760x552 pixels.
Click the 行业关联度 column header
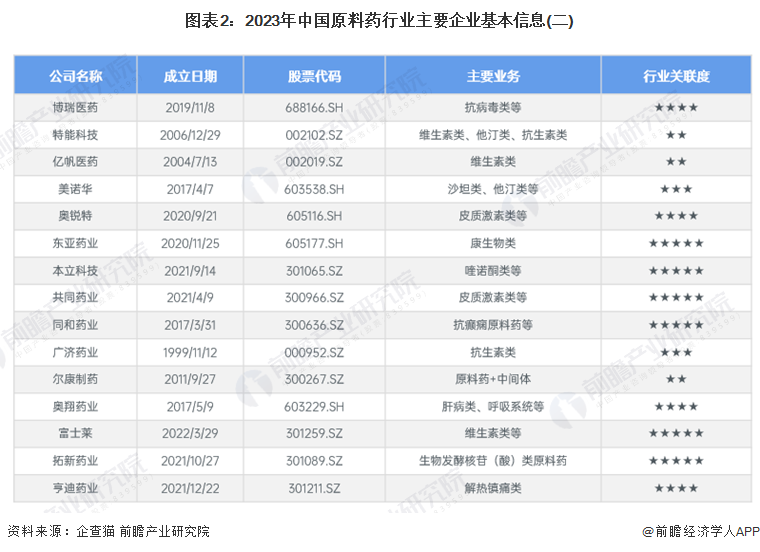click(x=676, y=76)
